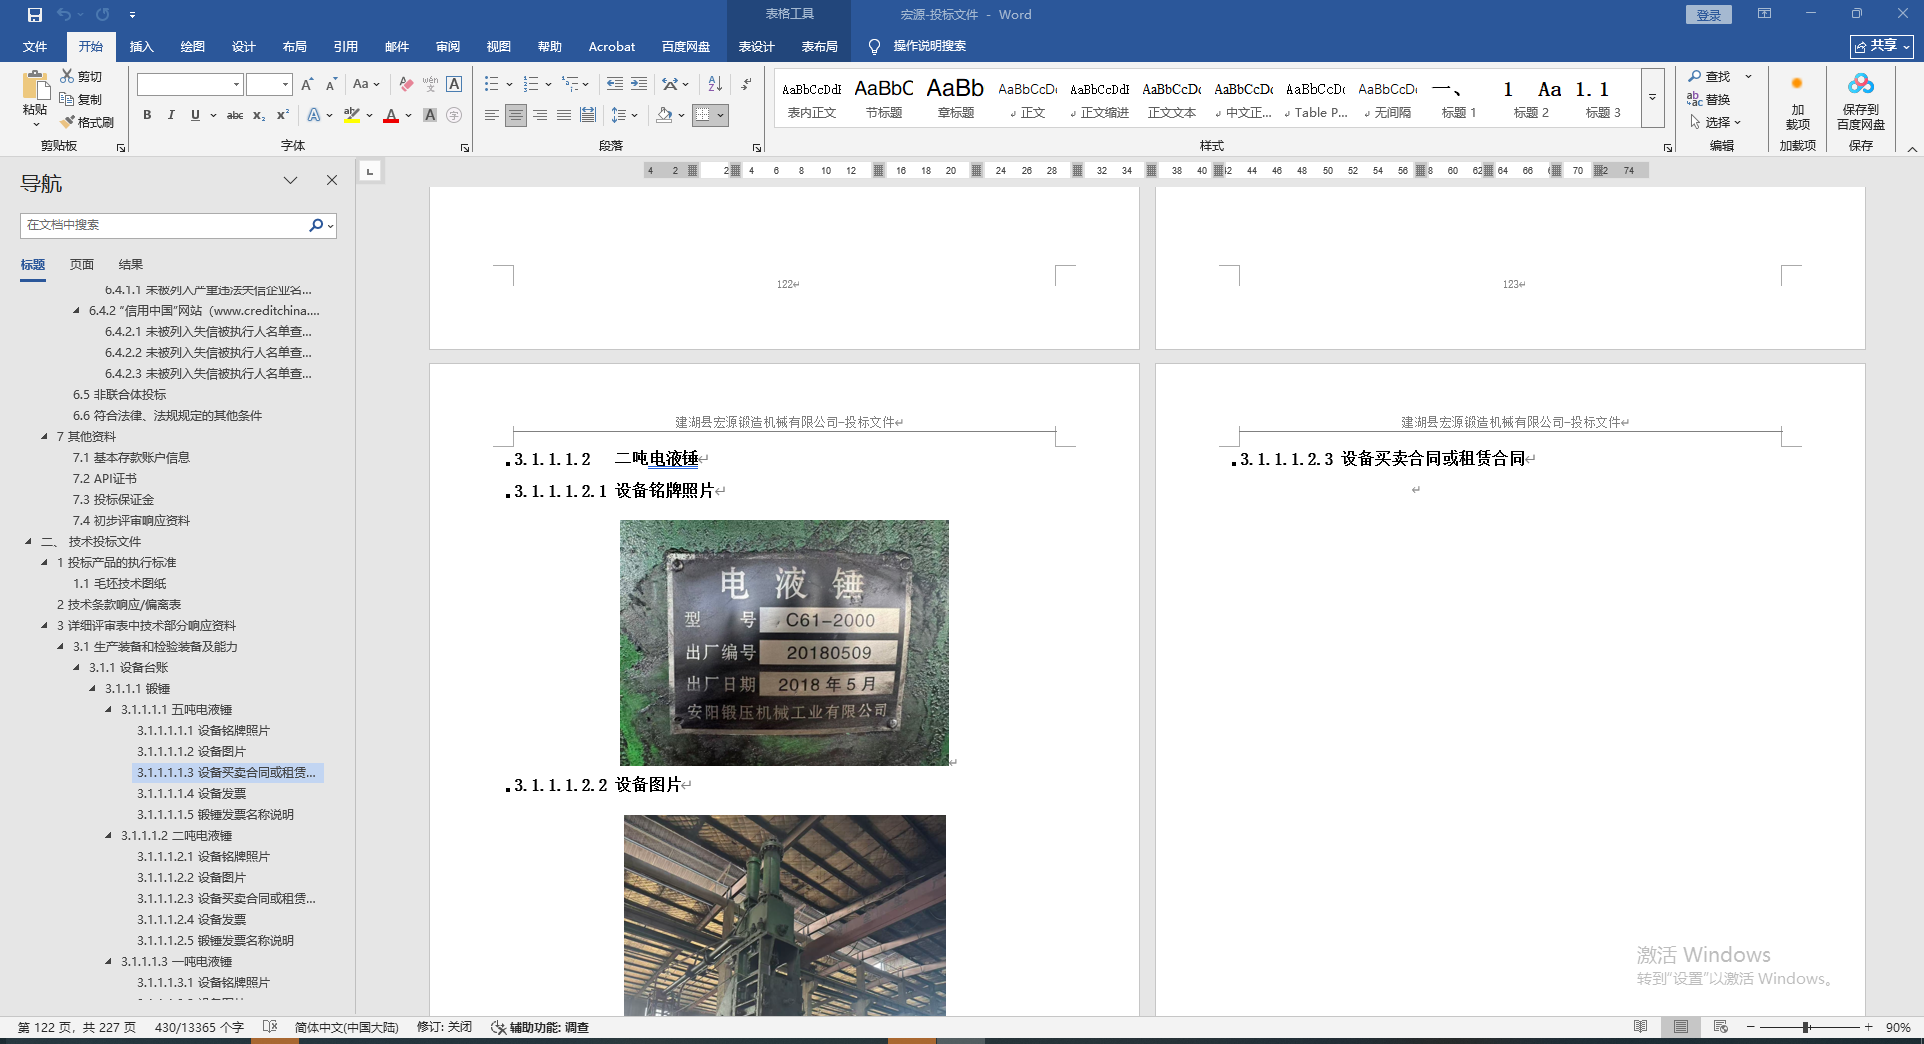Click the zoom slider handle
This screenshot has height=1044, width=1924.
pos(1806,1027)
